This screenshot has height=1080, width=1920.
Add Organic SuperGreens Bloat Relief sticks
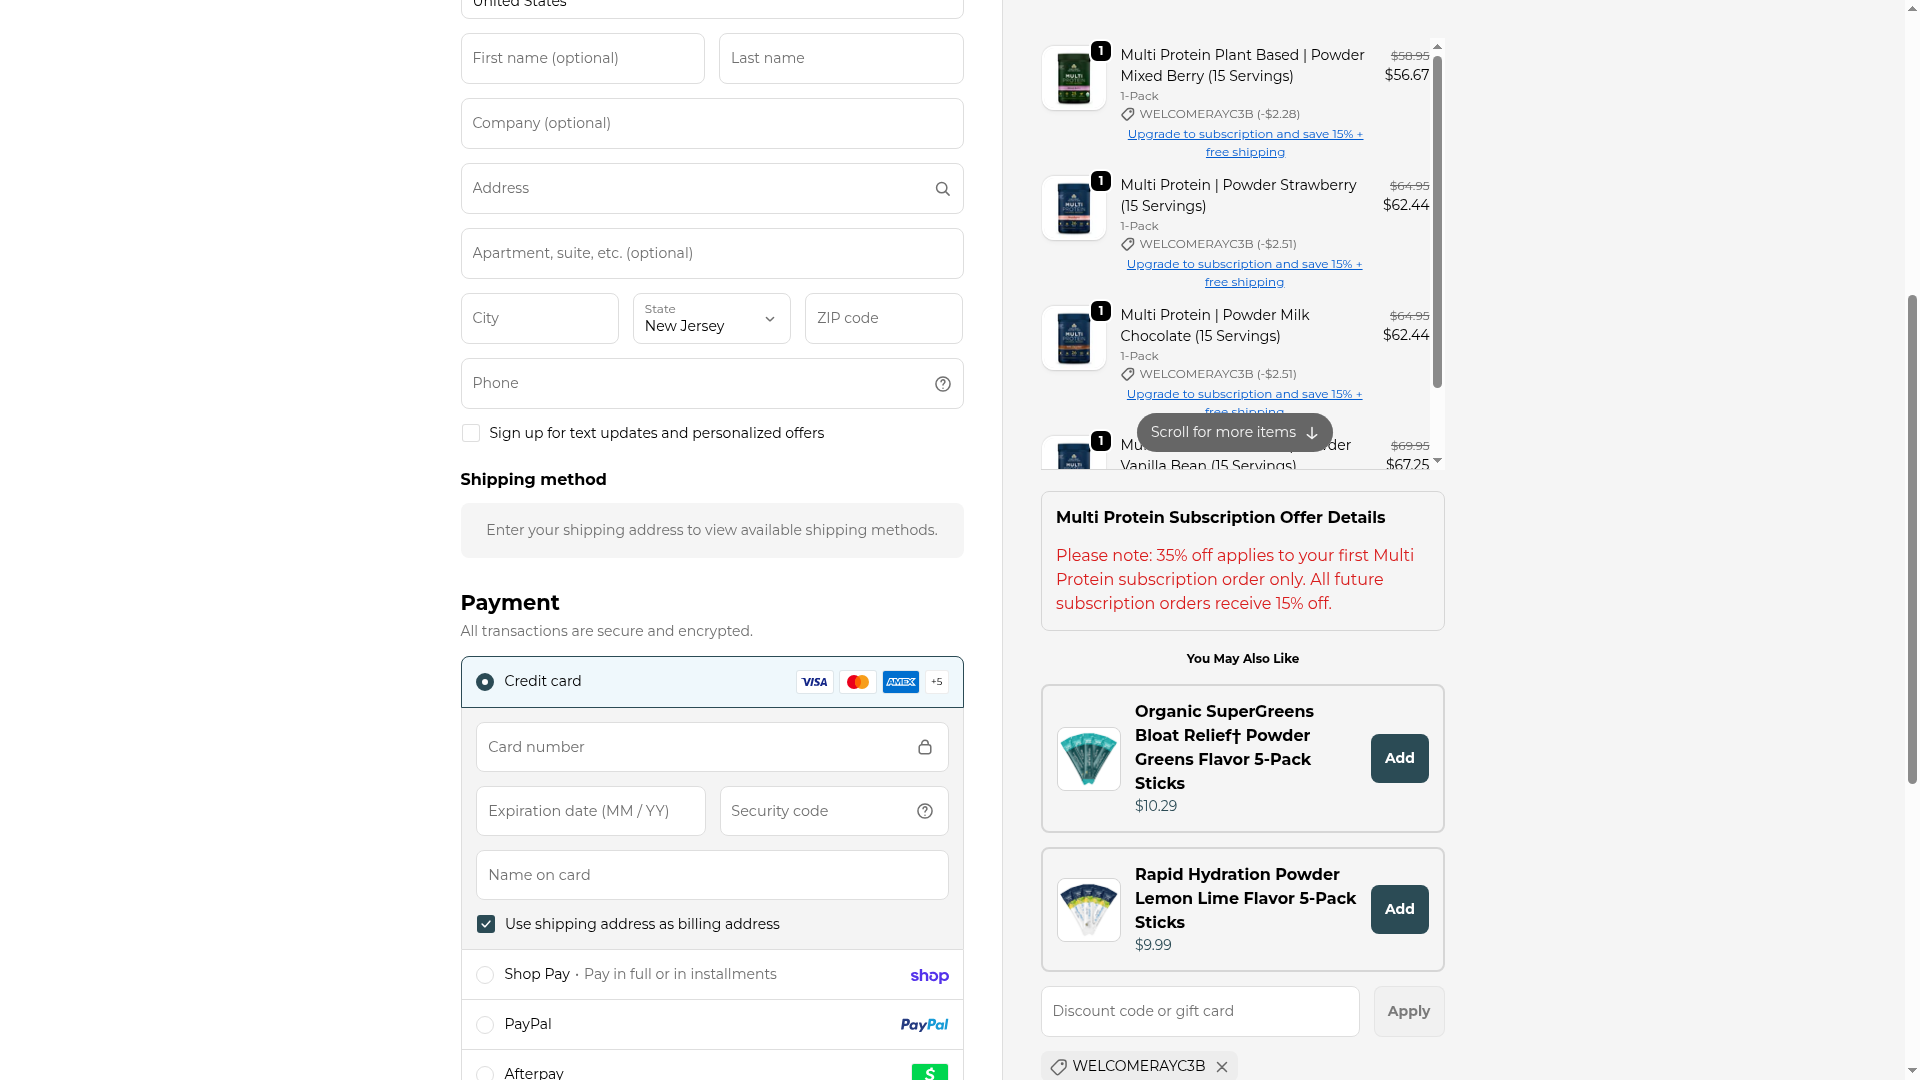(1399, 758)
